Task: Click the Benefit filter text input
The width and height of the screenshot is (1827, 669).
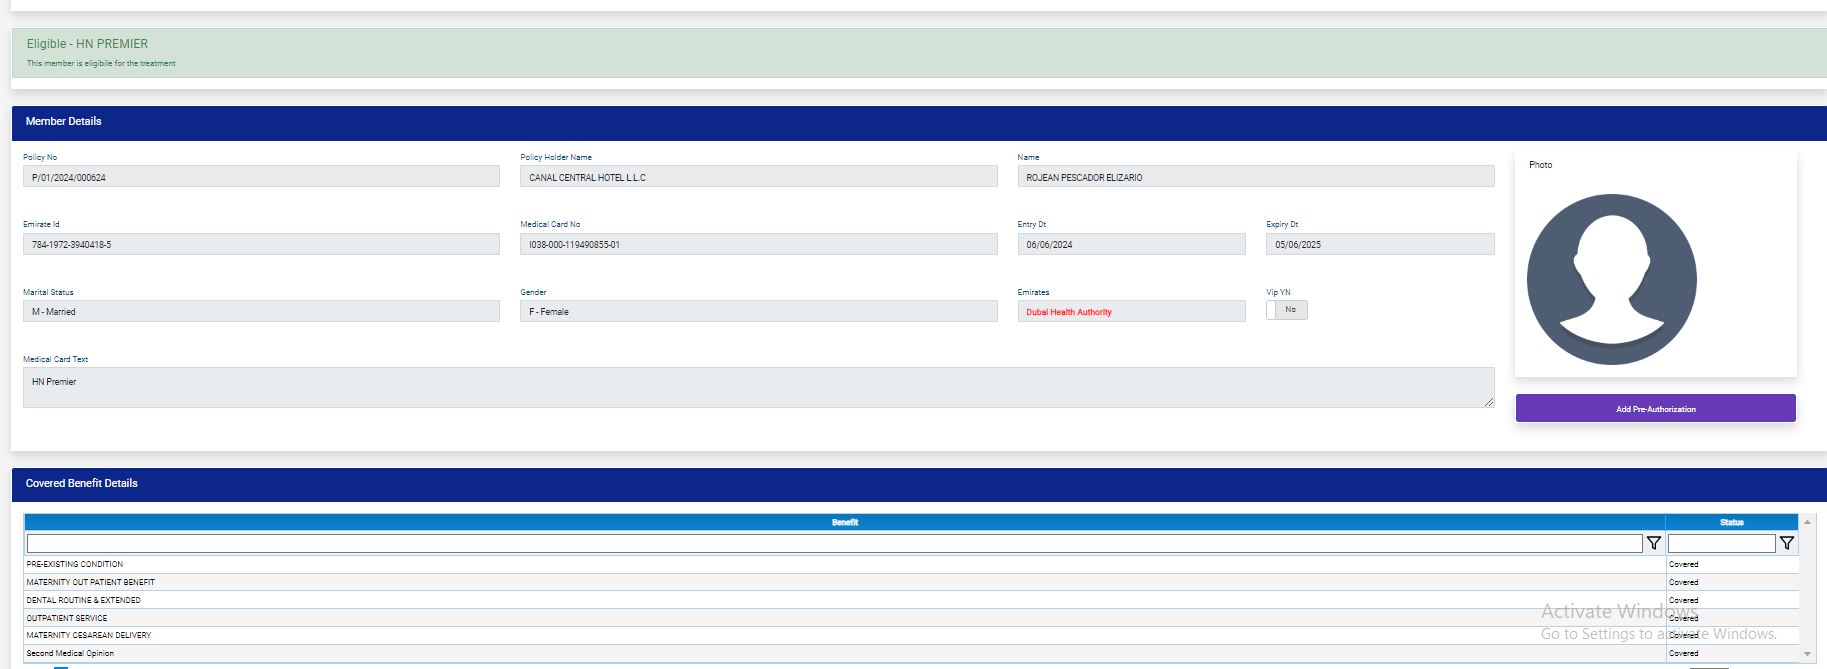Action: [834, 543]
